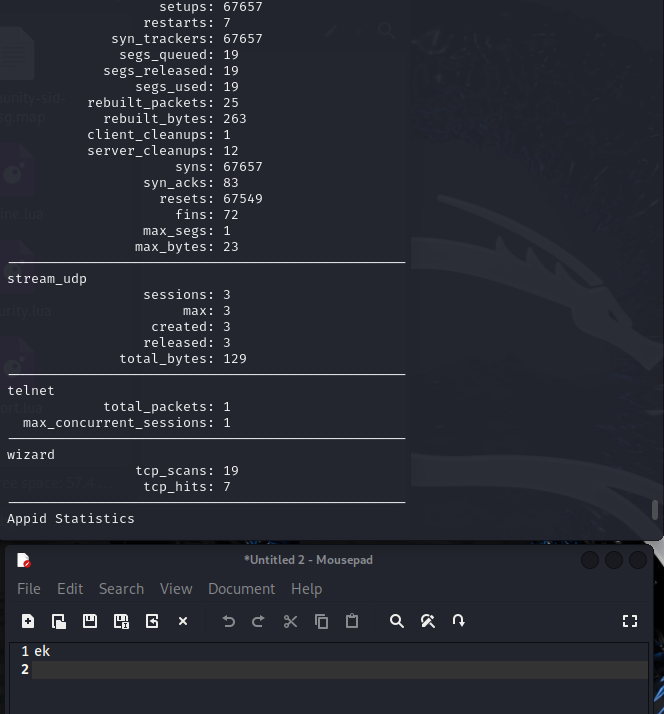Click the "syns: 67657" line in terminal
Viewport: 664px width, 714px height.
219,167
